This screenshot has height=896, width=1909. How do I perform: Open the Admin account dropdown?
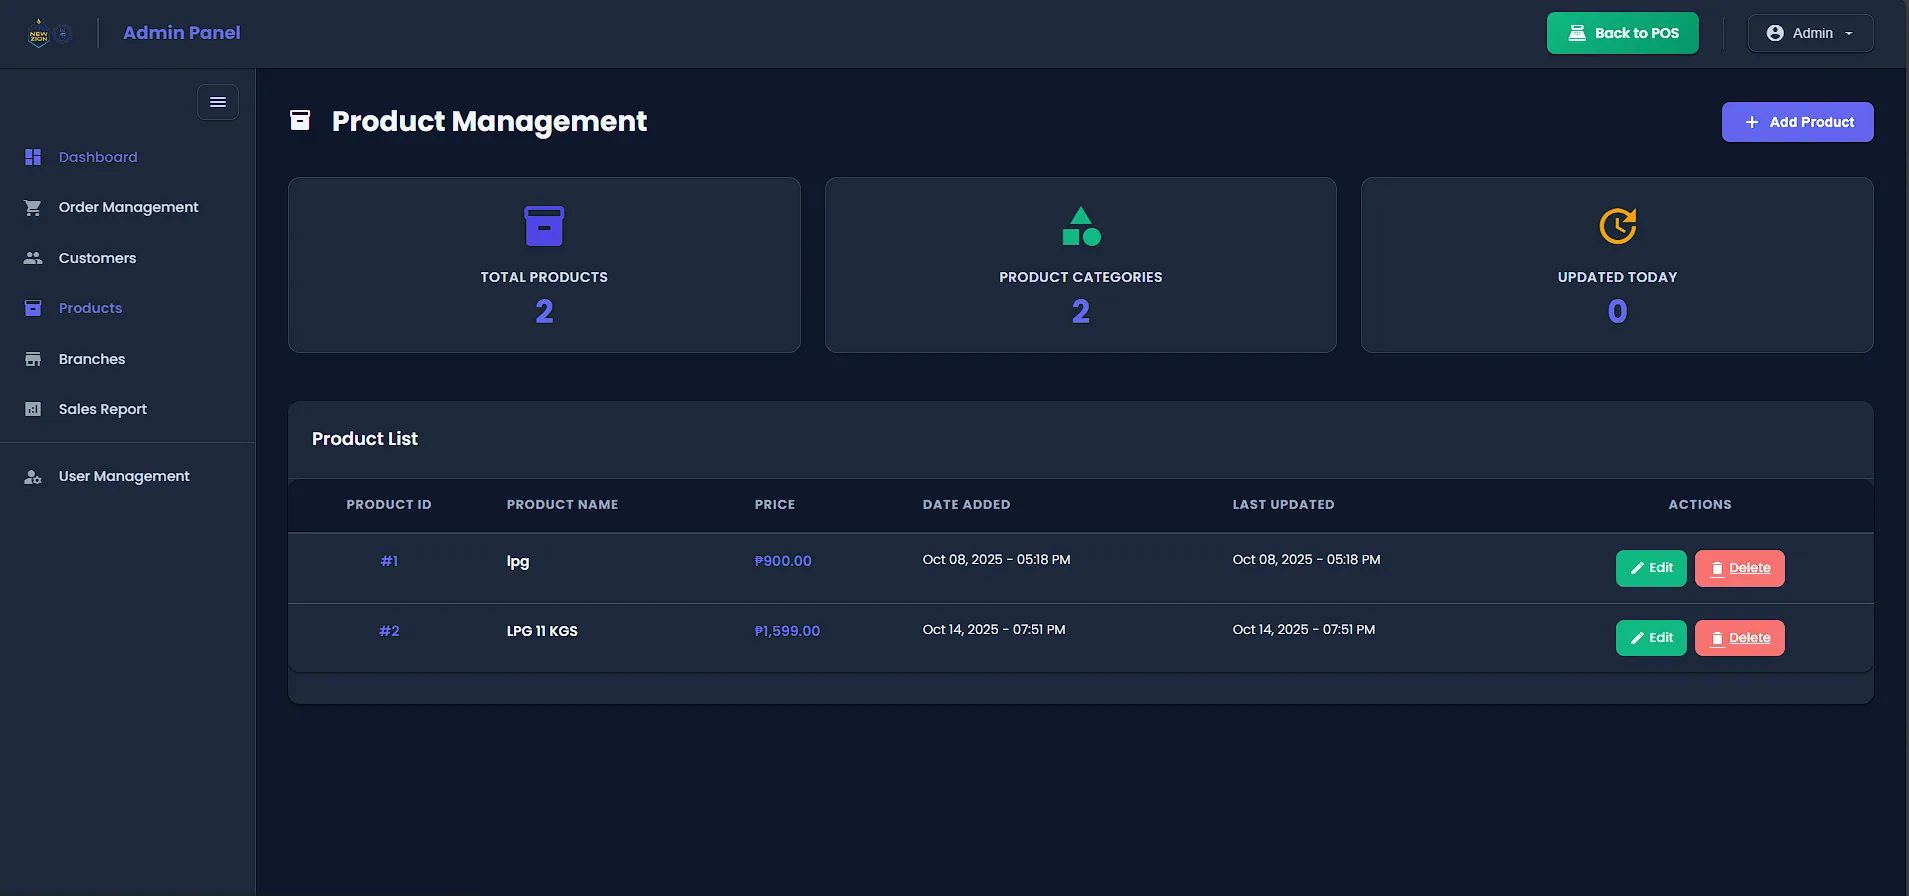1810,33
